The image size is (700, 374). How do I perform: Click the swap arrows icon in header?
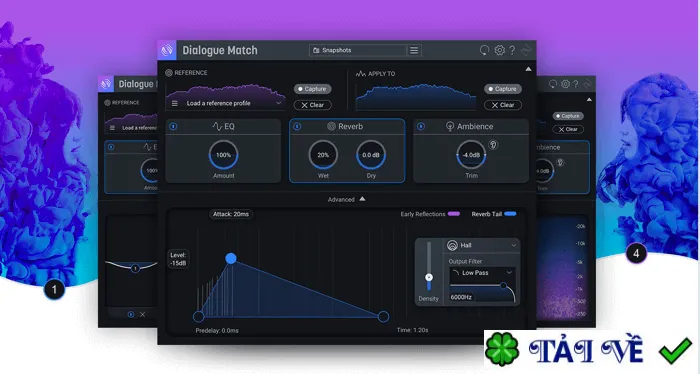pyautogui.click(x=527, y=50)
